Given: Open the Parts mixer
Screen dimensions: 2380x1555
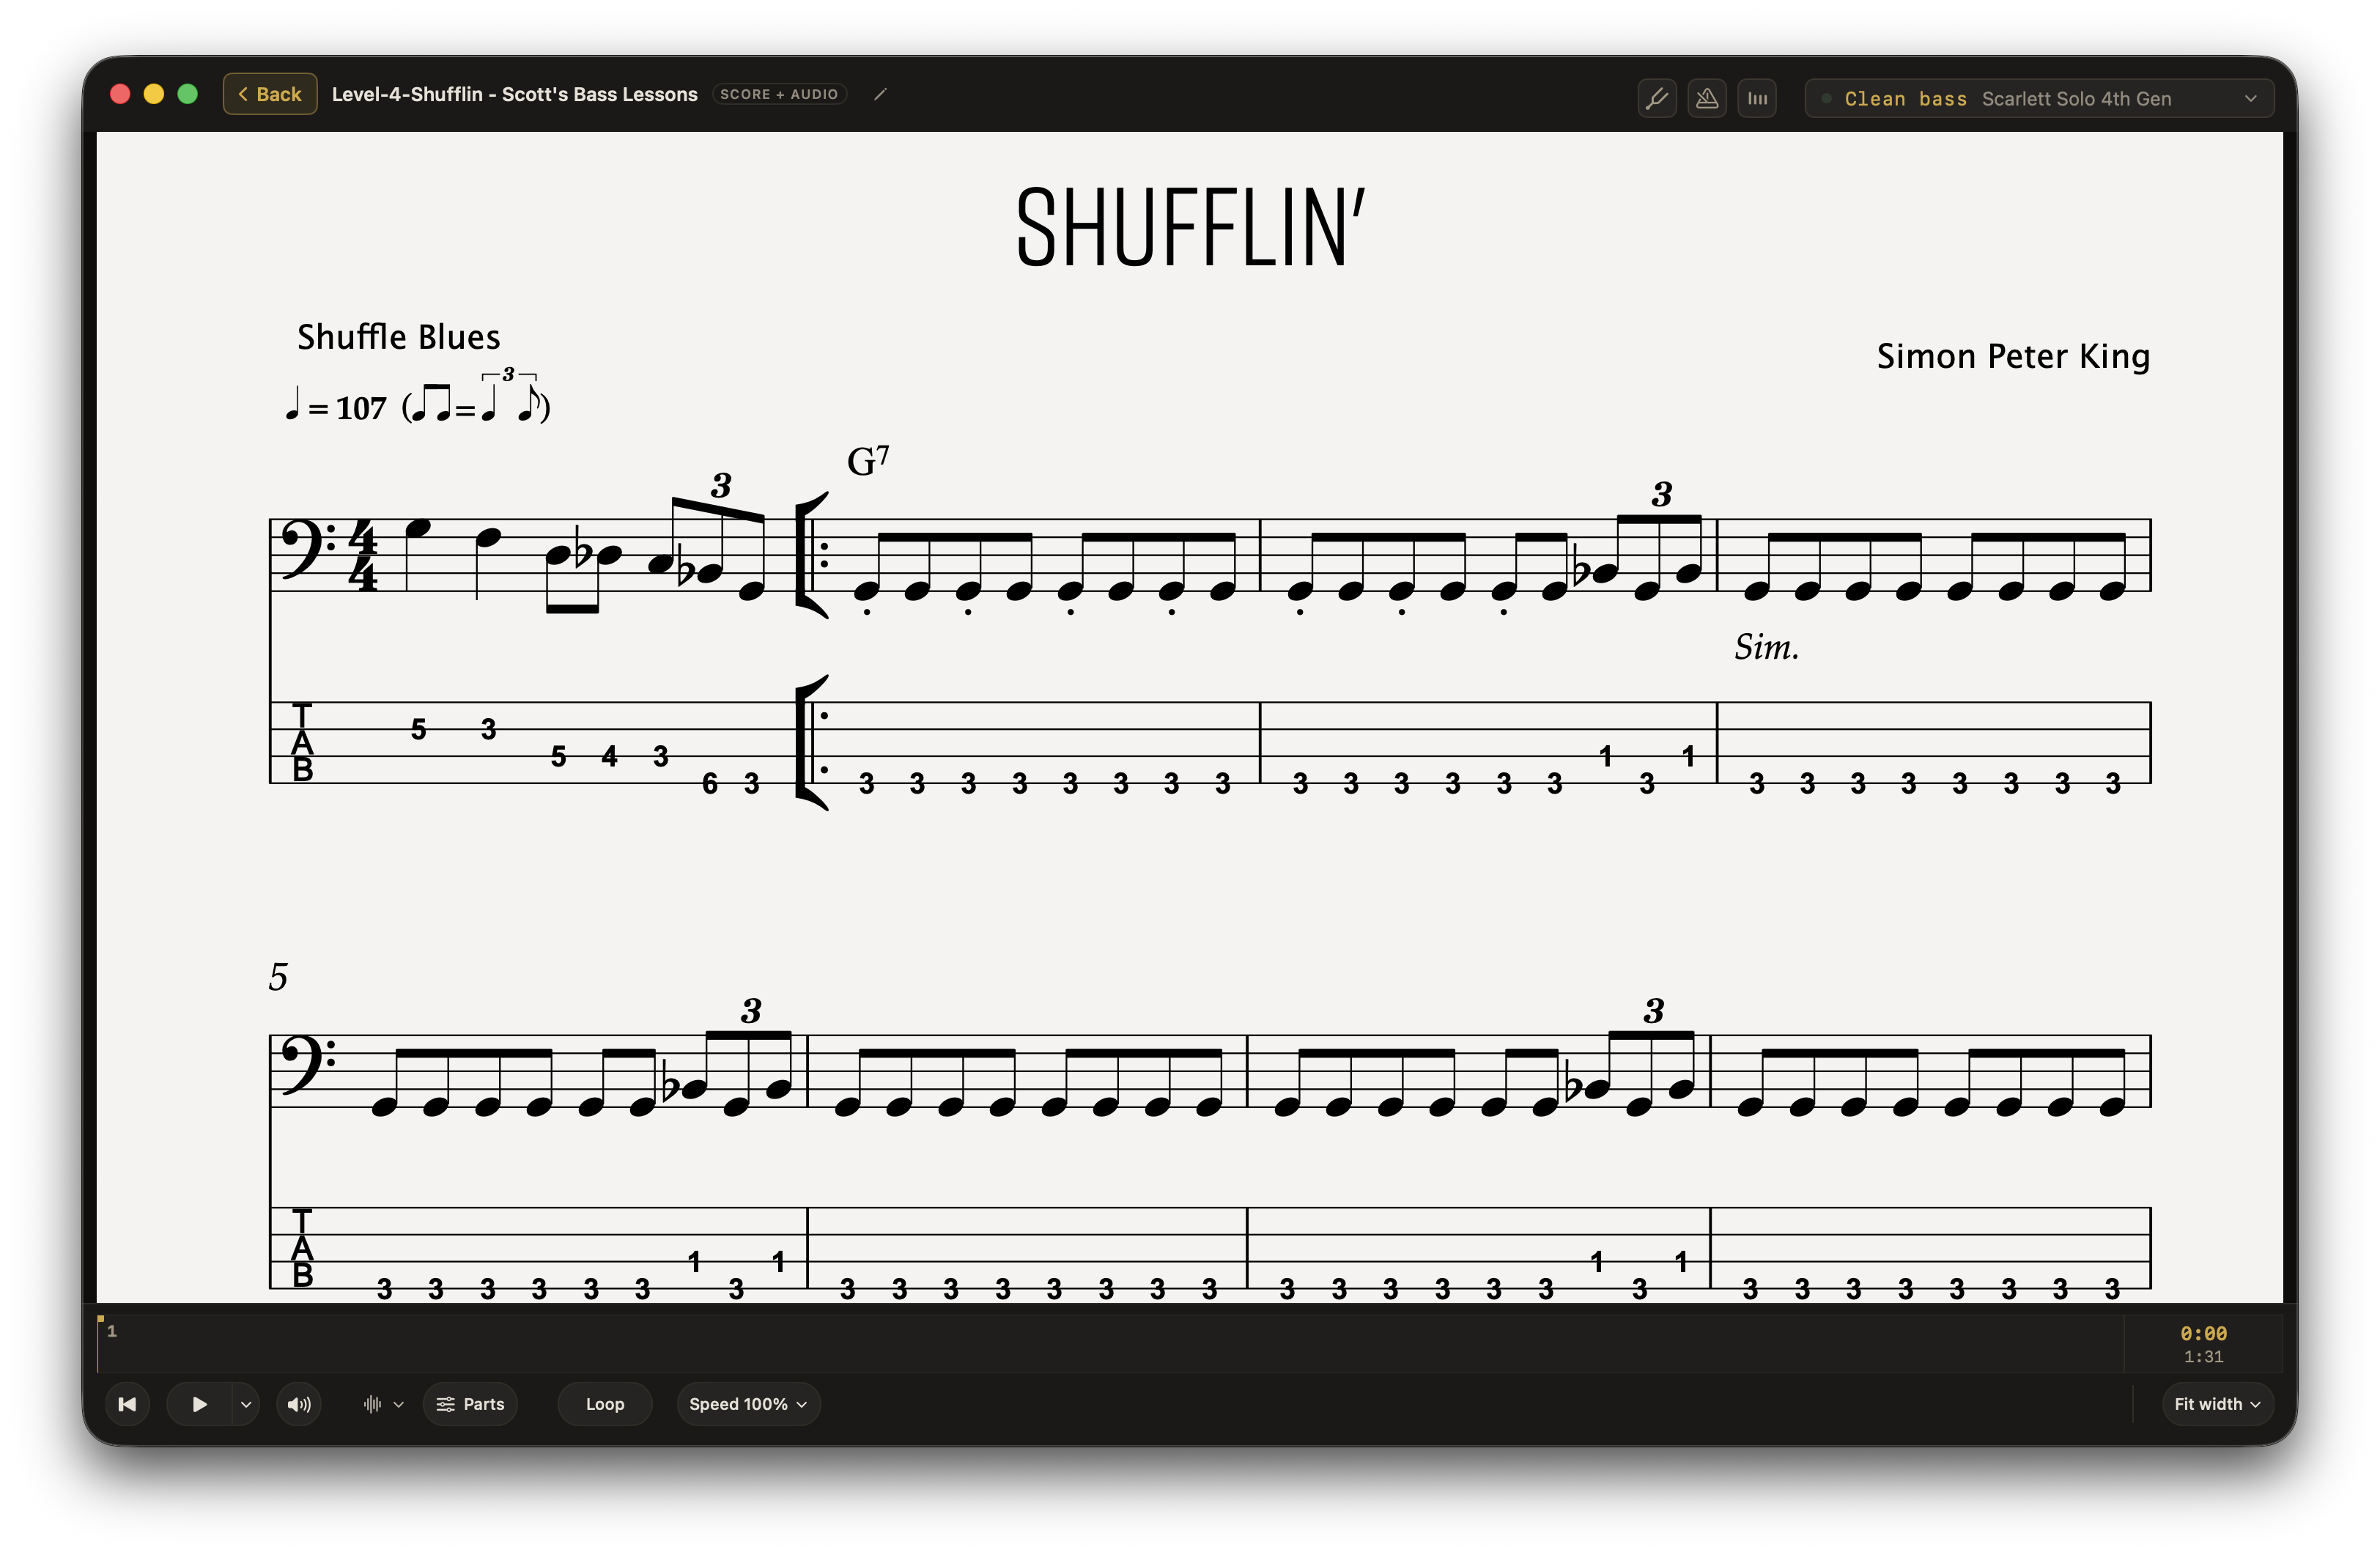Looking at the screenshot, I should (x=470, y=1404).
